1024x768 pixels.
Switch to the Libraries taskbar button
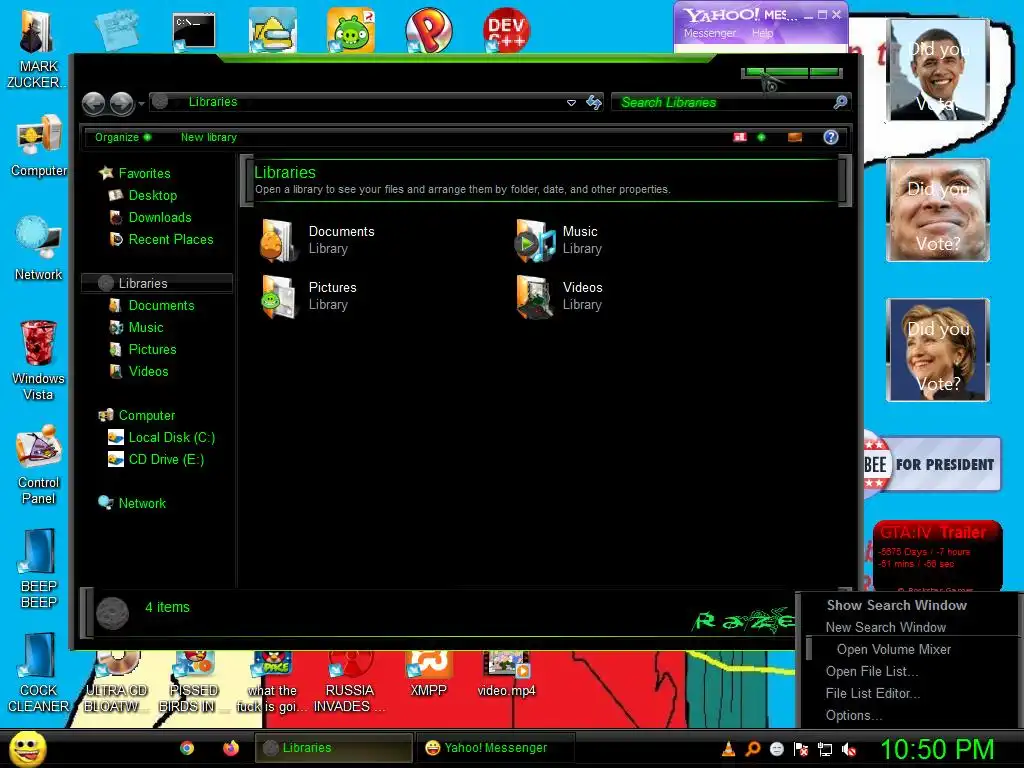333,748
